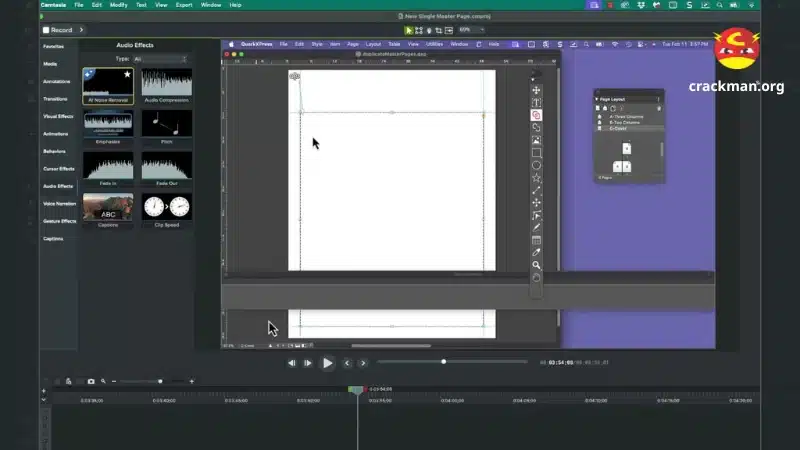The height and width of the screenshot is (450, 800).
Task: Select the canvas Edit arrow tool
Action: point(409,30)
